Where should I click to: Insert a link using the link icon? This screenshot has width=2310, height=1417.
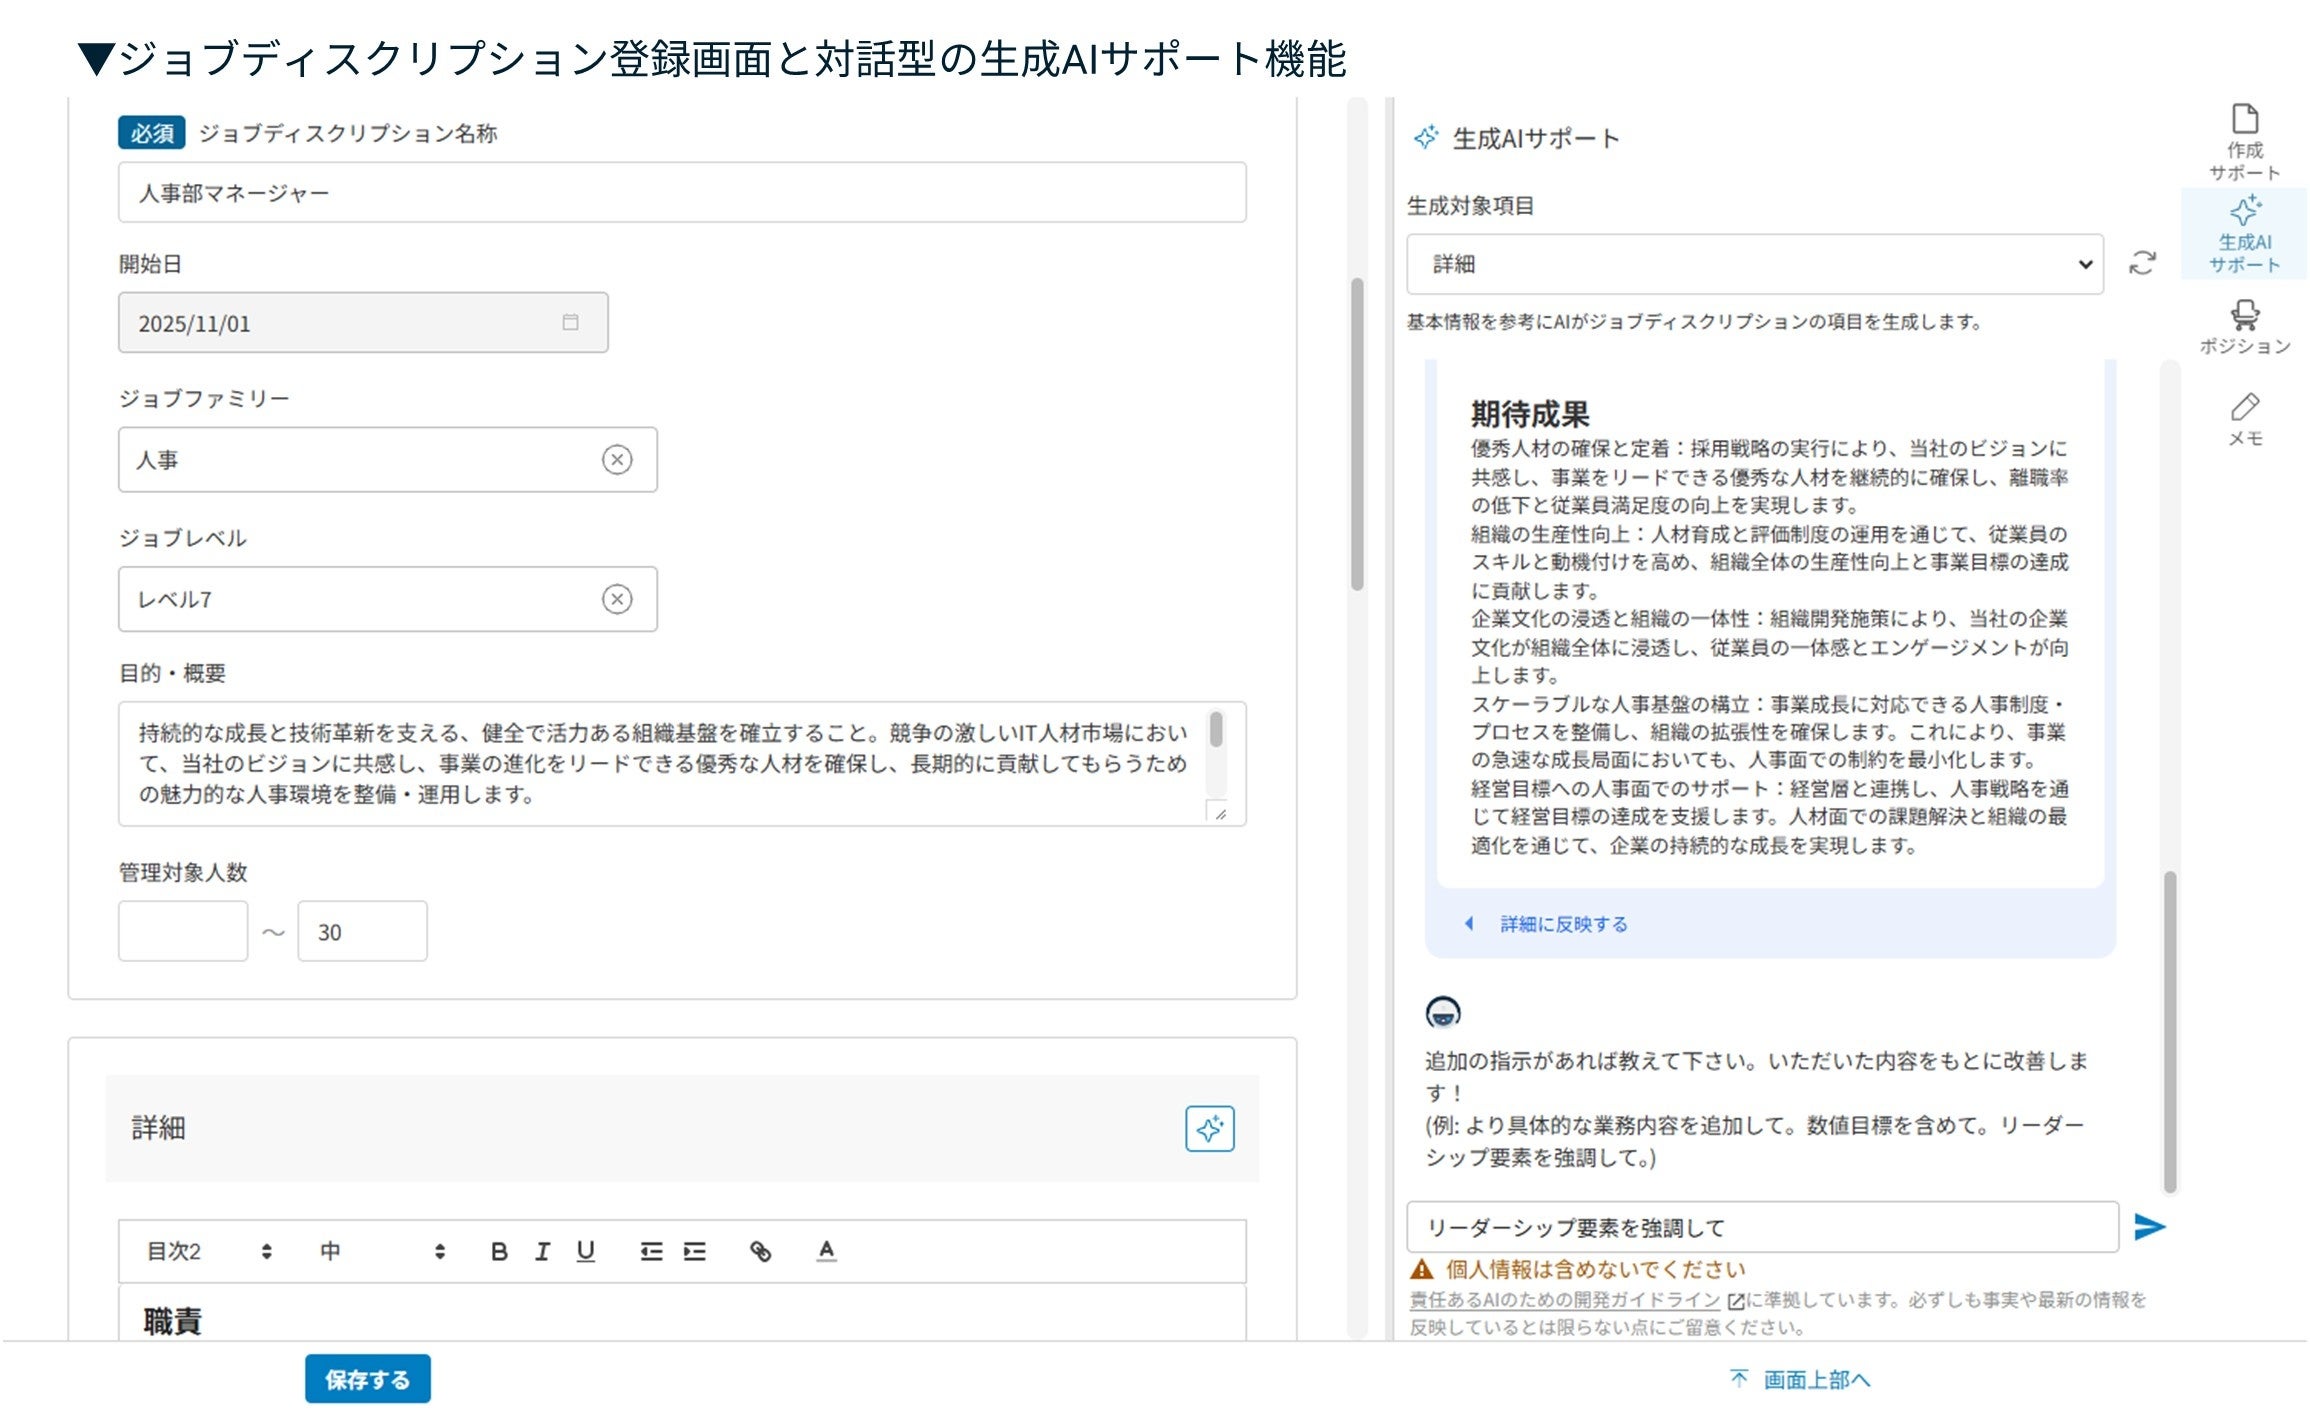(760, 1251)
